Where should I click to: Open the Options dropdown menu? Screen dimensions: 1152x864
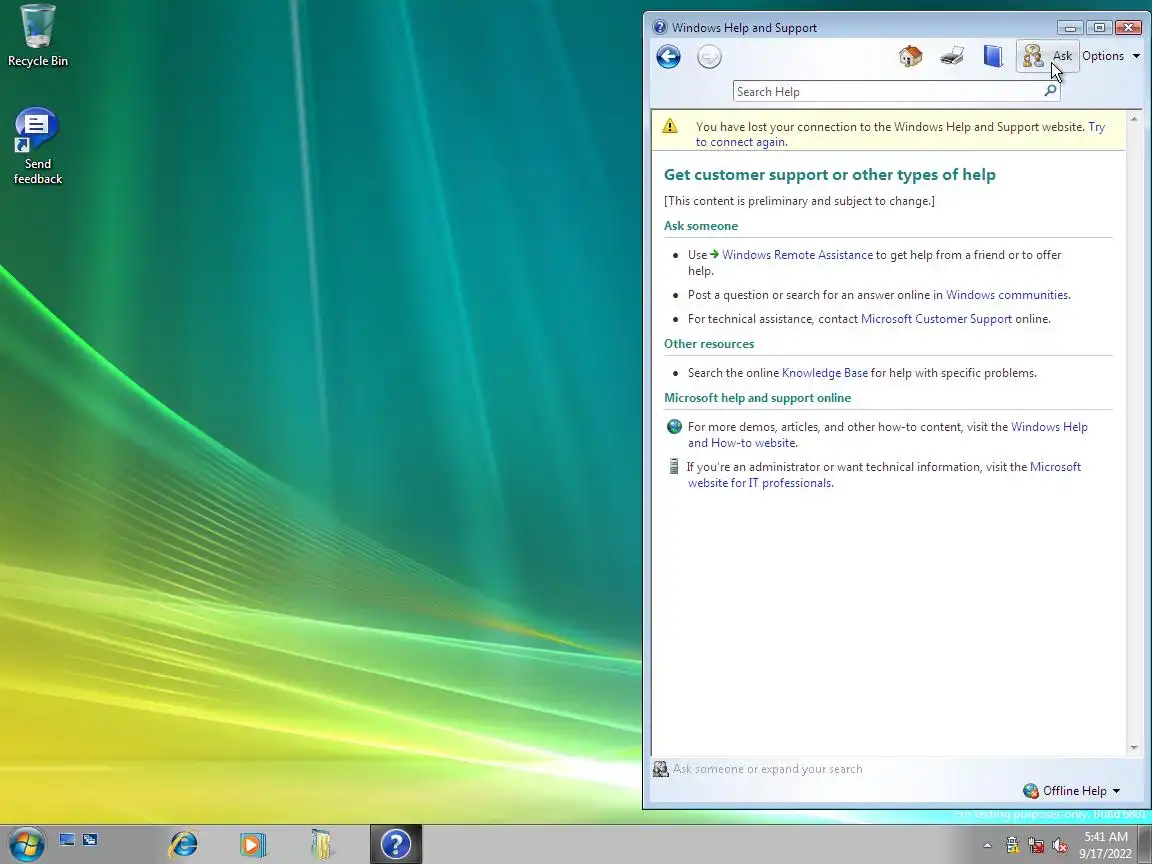pos(1111,56)
